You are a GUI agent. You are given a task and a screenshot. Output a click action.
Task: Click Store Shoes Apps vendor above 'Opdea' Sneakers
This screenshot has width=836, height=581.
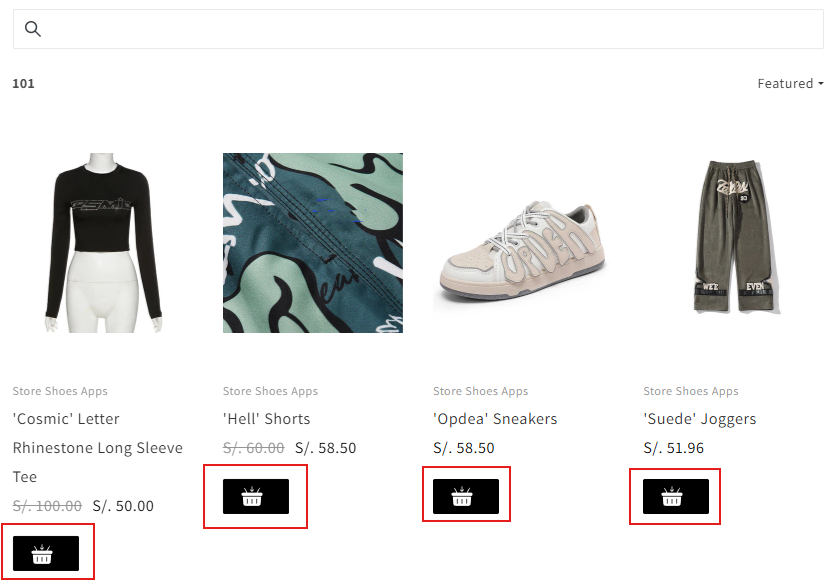[480, 391]
